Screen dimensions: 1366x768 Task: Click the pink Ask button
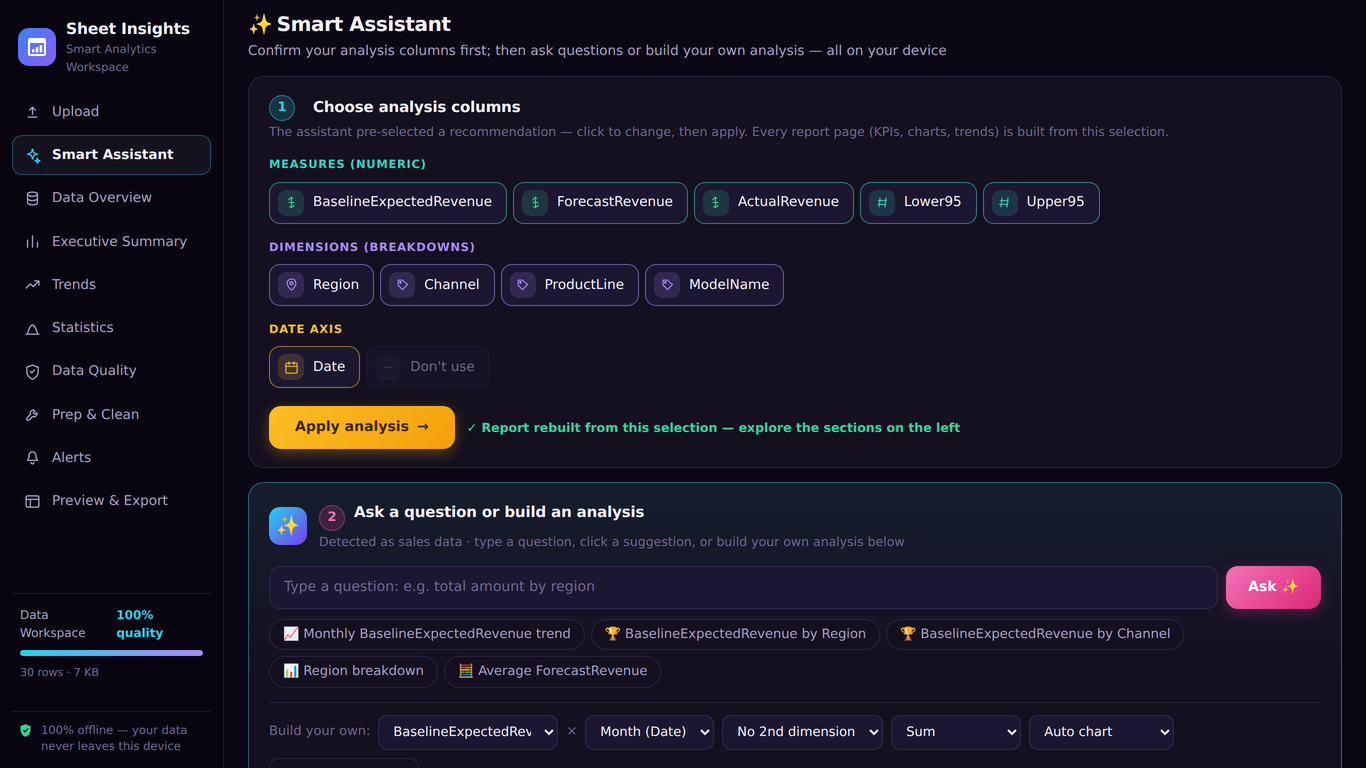[1273, 587]
